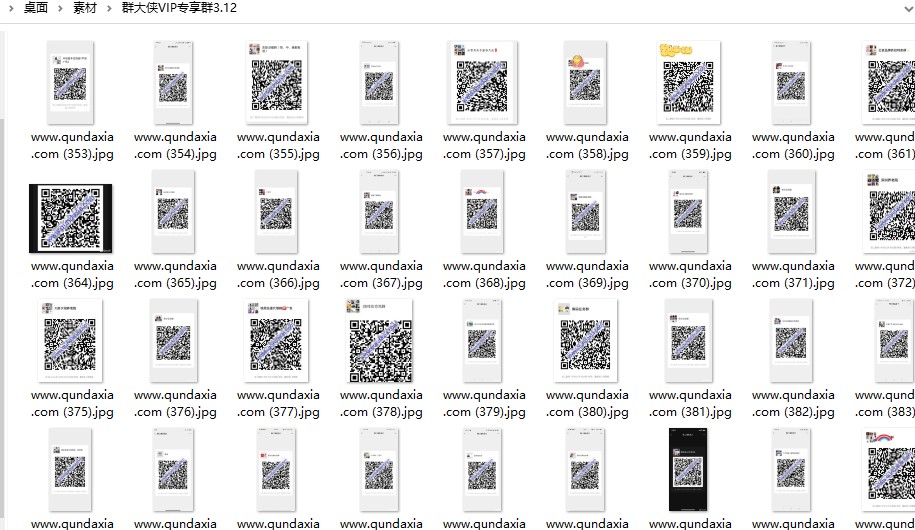This screenshot has height=530, width=915.
Task: Click file name www.qundaxia.com (369).jpg
Action: click(587, 274)
